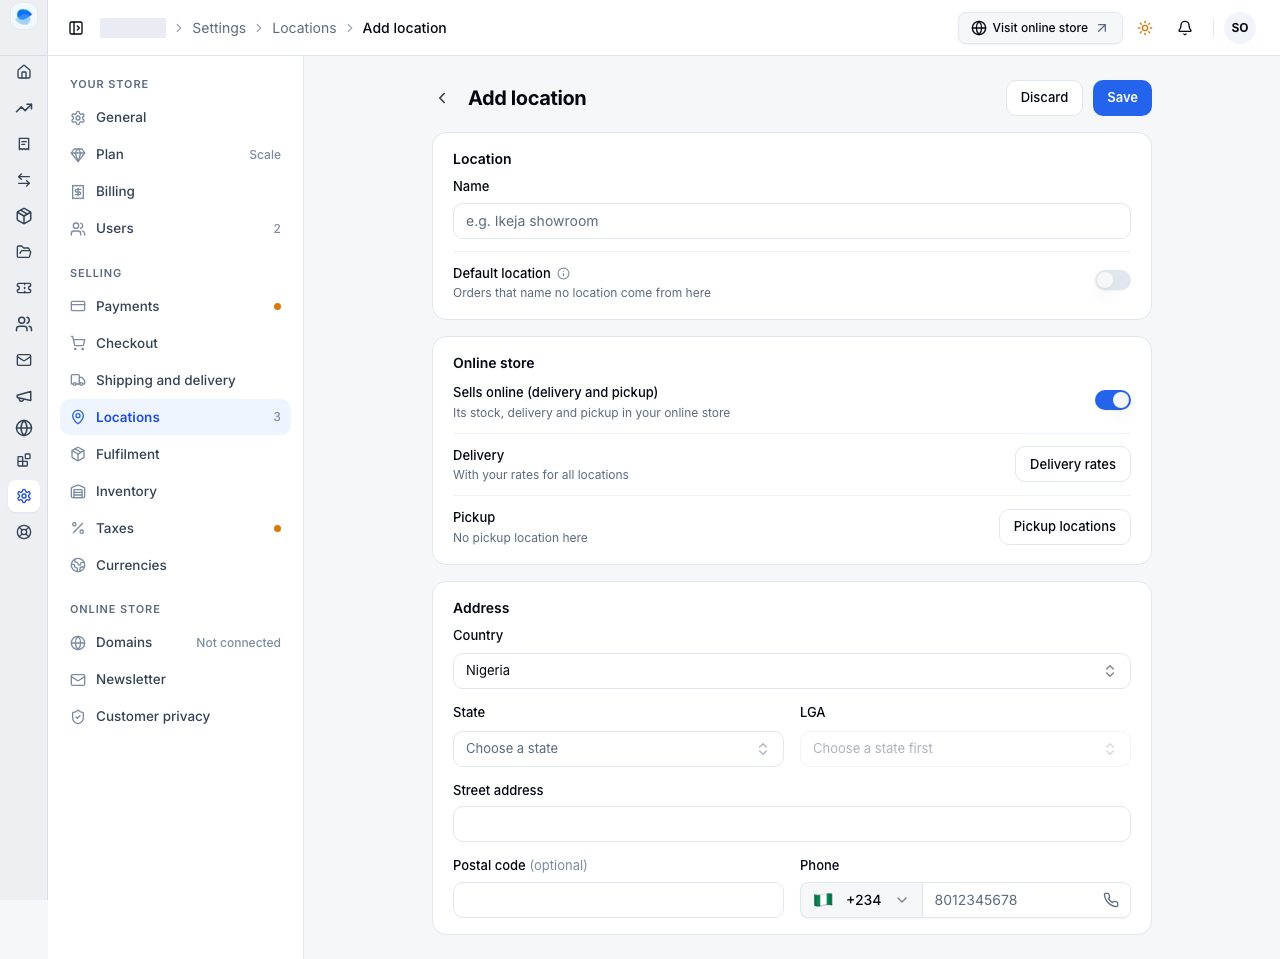The width and height of the screenshot is (1280, 959).
Task: Open the box icon in the left rail
Action: (24, 216)
